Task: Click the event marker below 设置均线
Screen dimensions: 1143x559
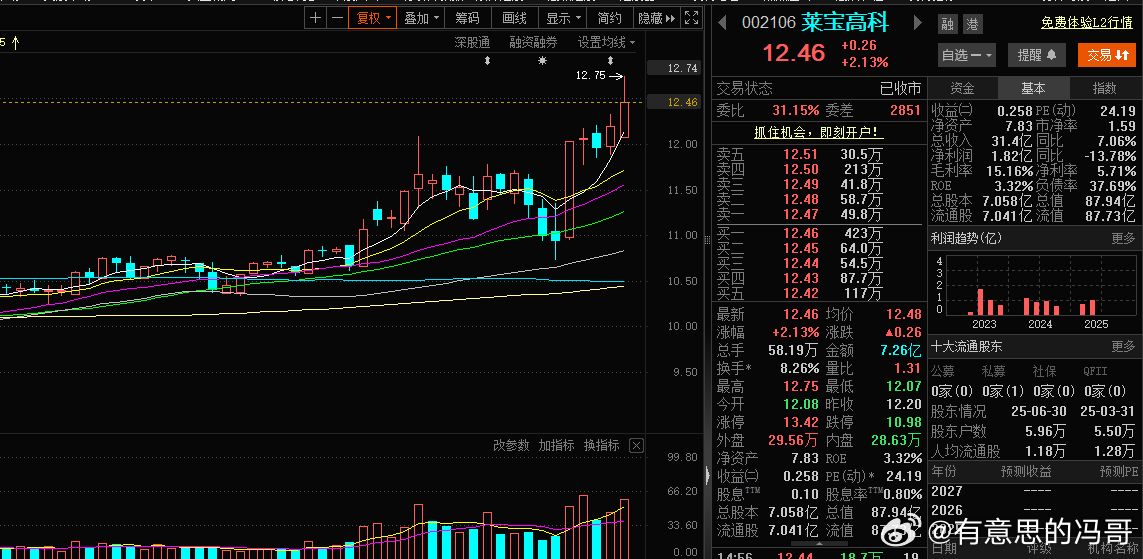Action: click(x=611, y=61)
